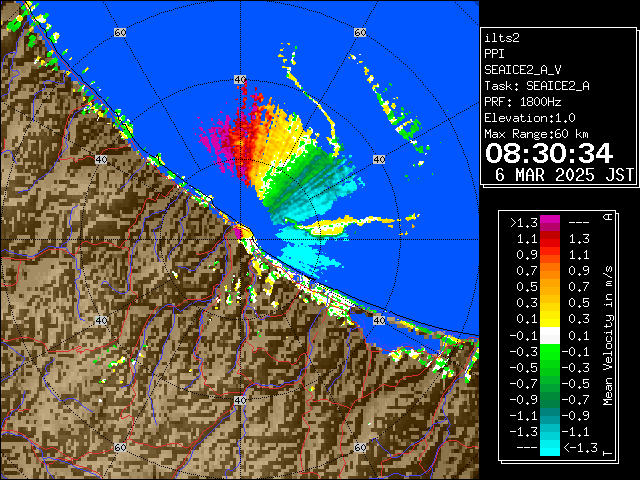This screenshot has width=640, height=480.
Task: Click the 'PRF: 1800Hz' text
Action: (x=522, y=102)
